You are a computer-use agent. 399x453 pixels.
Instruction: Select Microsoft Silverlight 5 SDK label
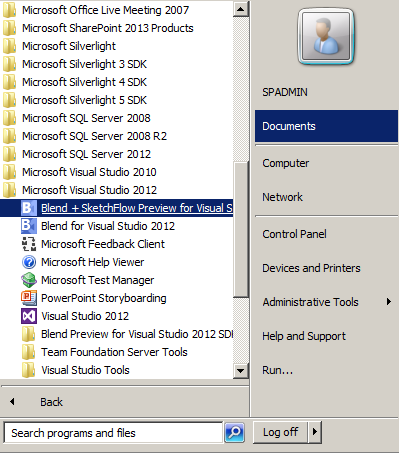(x=84, y=100)
